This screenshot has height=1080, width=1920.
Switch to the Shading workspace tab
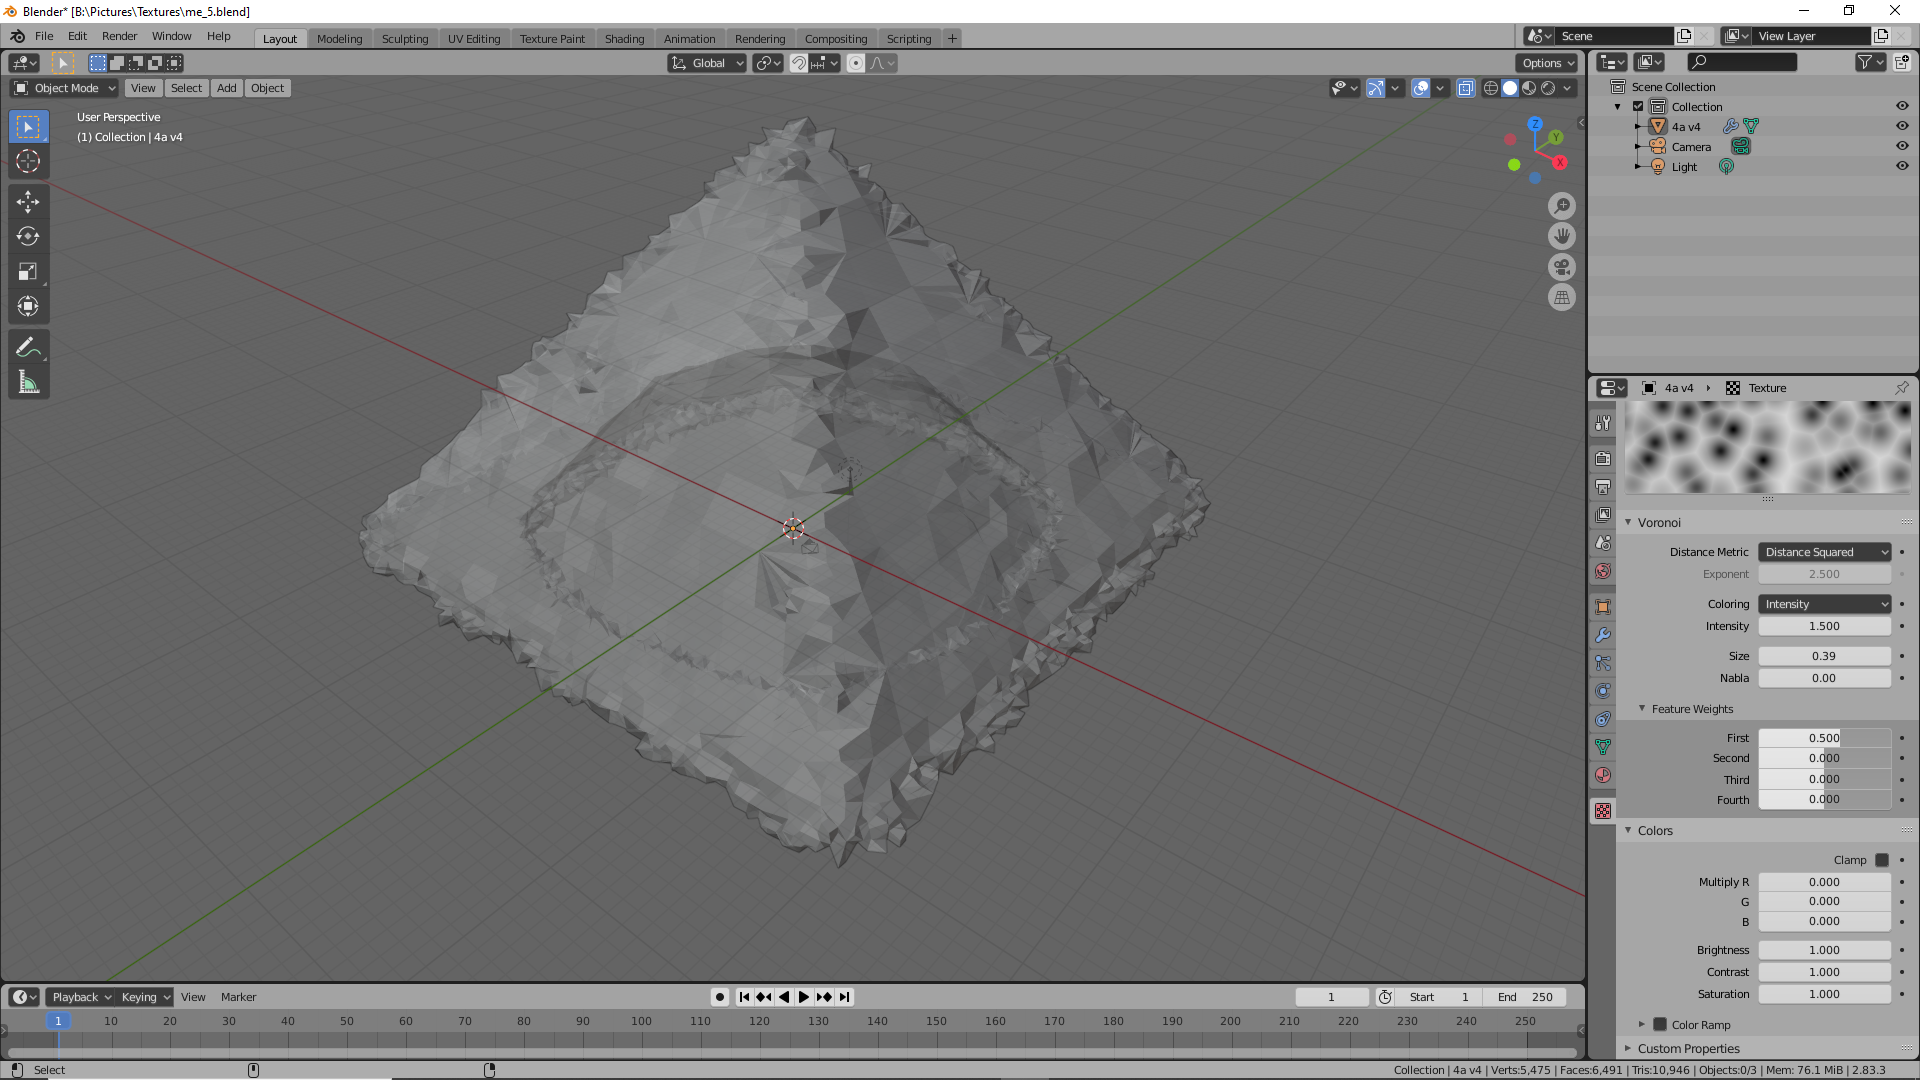624,38
